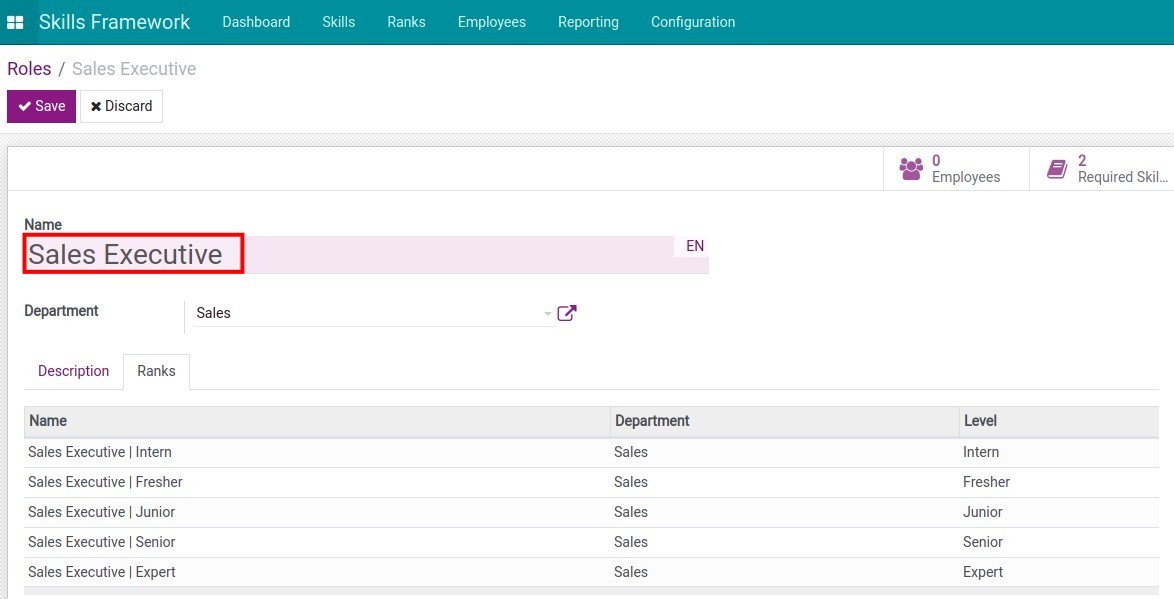Image resolution: width=1174 pixels, height=599 pixels.
Task: Return via the Roles breadcrumb link
Action: click(x=29, y=68)
